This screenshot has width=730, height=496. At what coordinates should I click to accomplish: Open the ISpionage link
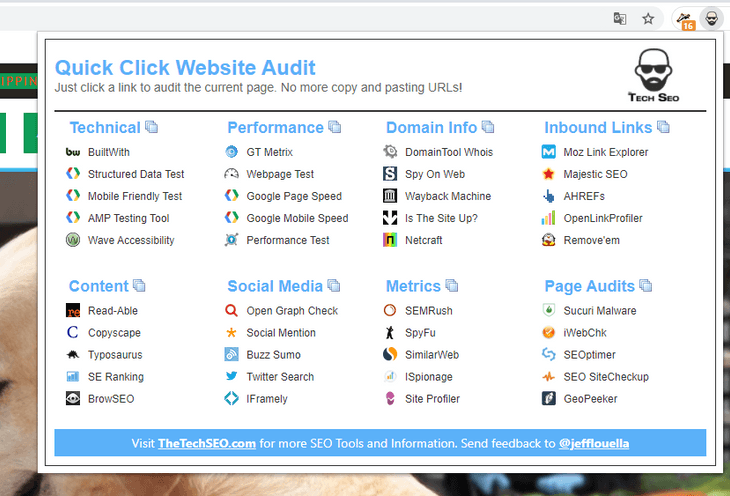tap(429, 377)
